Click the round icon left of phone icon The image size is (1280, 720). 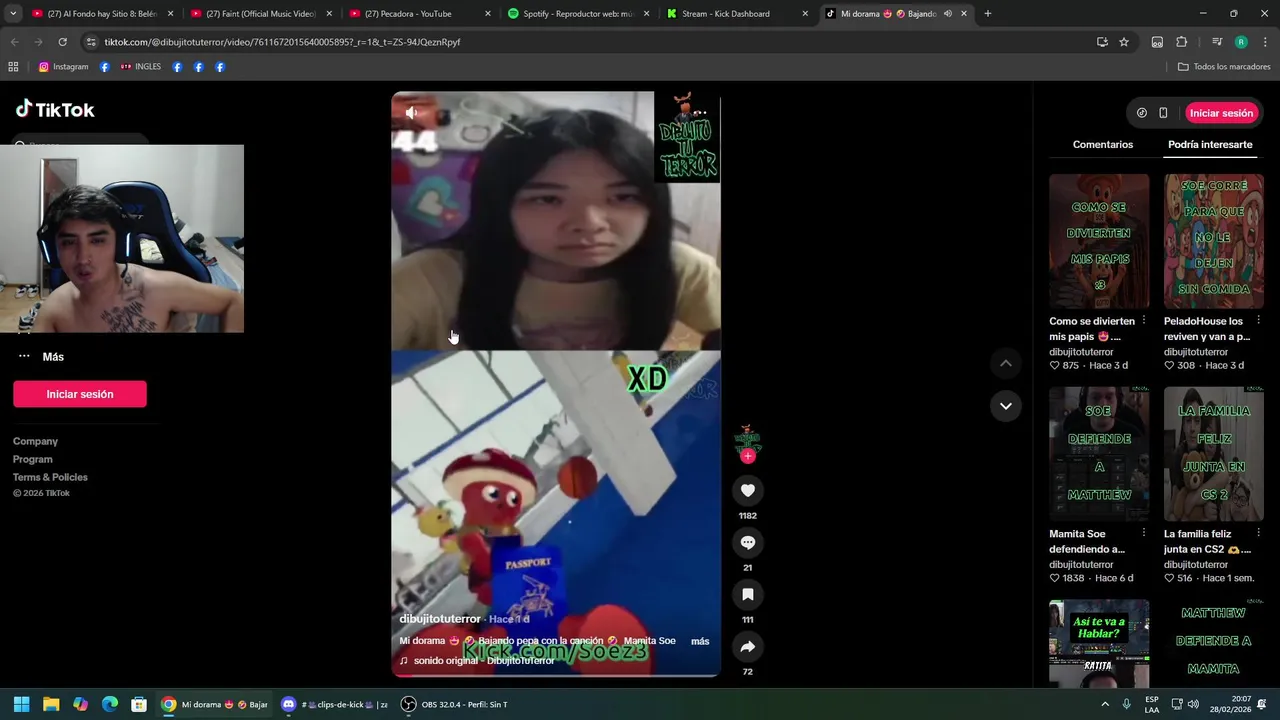[x=1142, y=113]
